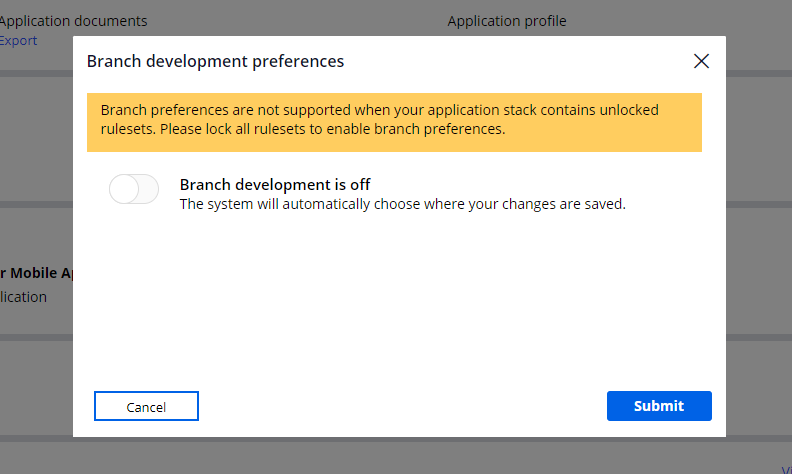Viewport: 792px width, 474px height.
Task: Cancel the branch preferences dialog
Action: pos(146,407)
